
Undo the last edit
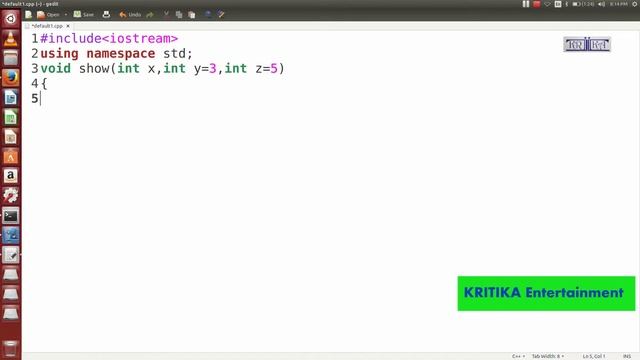pyautogui.click(x=130, y=15)
